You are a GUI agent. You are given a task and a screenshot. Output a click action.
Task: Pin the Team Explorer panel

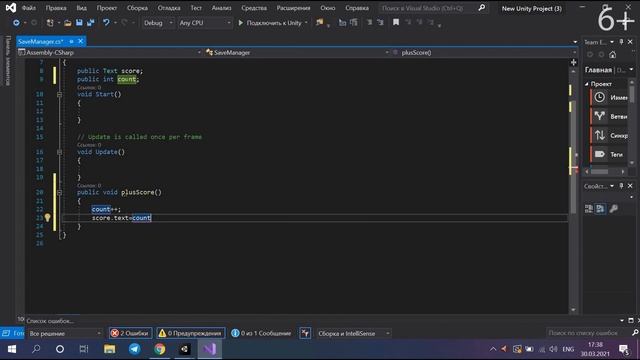click(621, 42)
